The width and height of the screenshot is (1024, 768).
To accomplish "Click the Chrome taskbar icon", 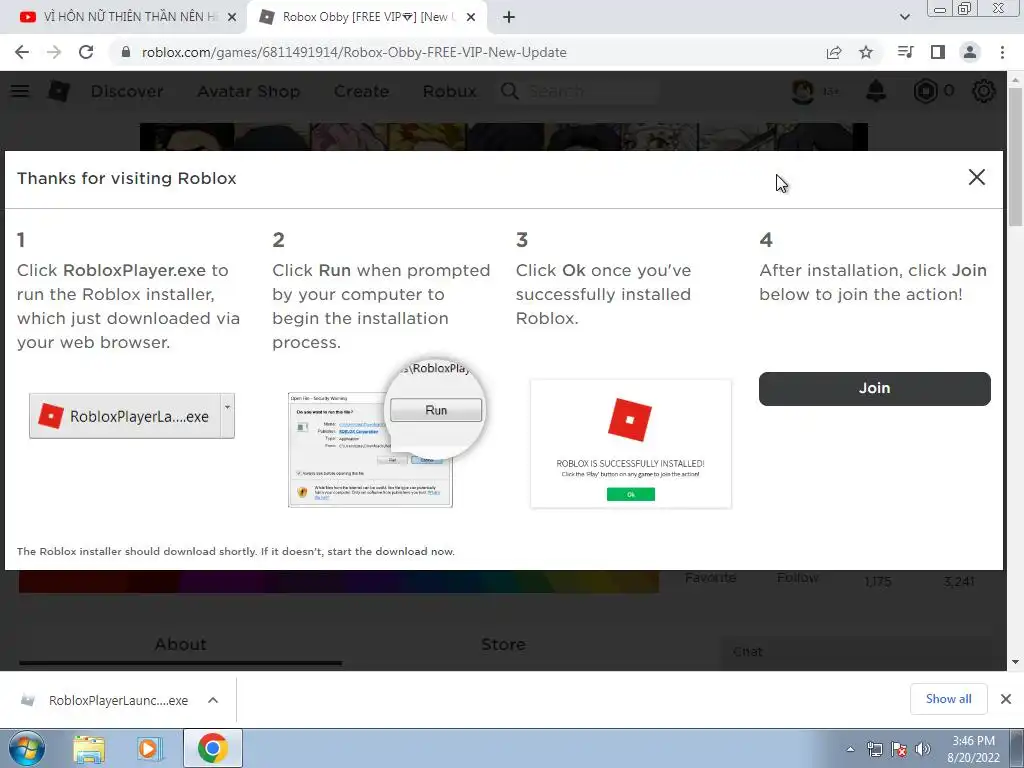I will (x=213, y=748).
